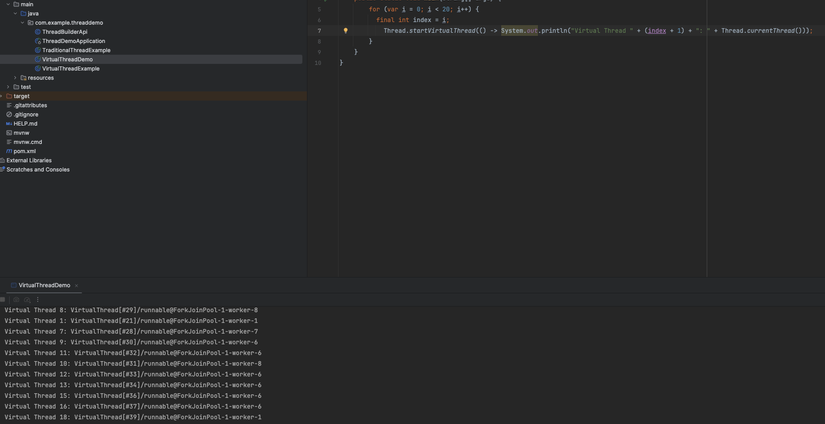Open ThreadBuilderApi in project tree
Image resolution: width=825 pixels, height=424 pixels.
point(65,32)
